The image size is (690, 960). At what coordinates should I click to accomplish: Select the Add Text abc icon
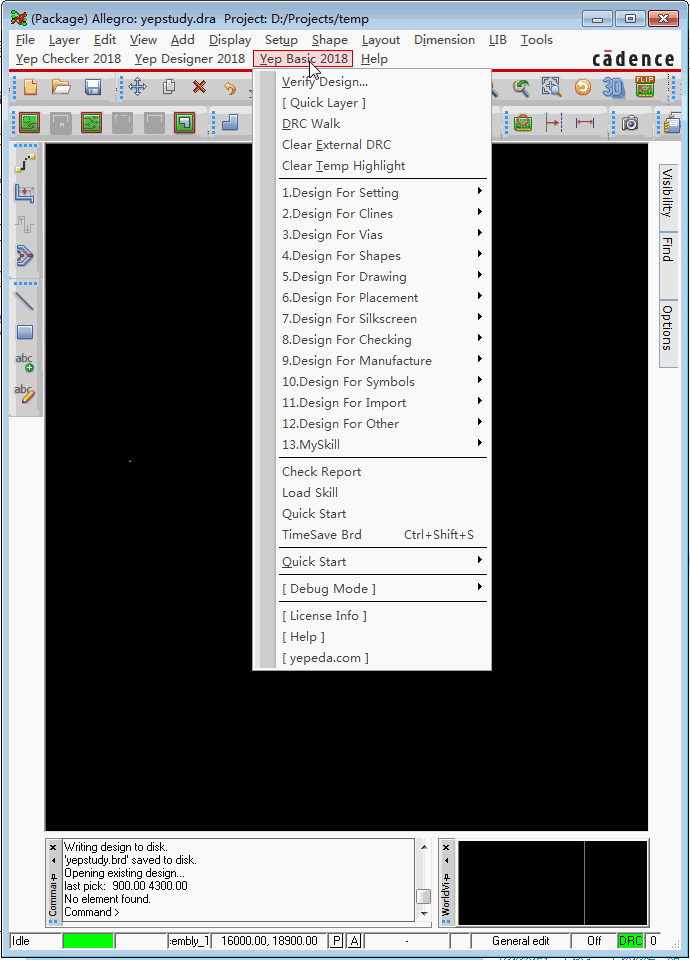click(x=24, y=362)
